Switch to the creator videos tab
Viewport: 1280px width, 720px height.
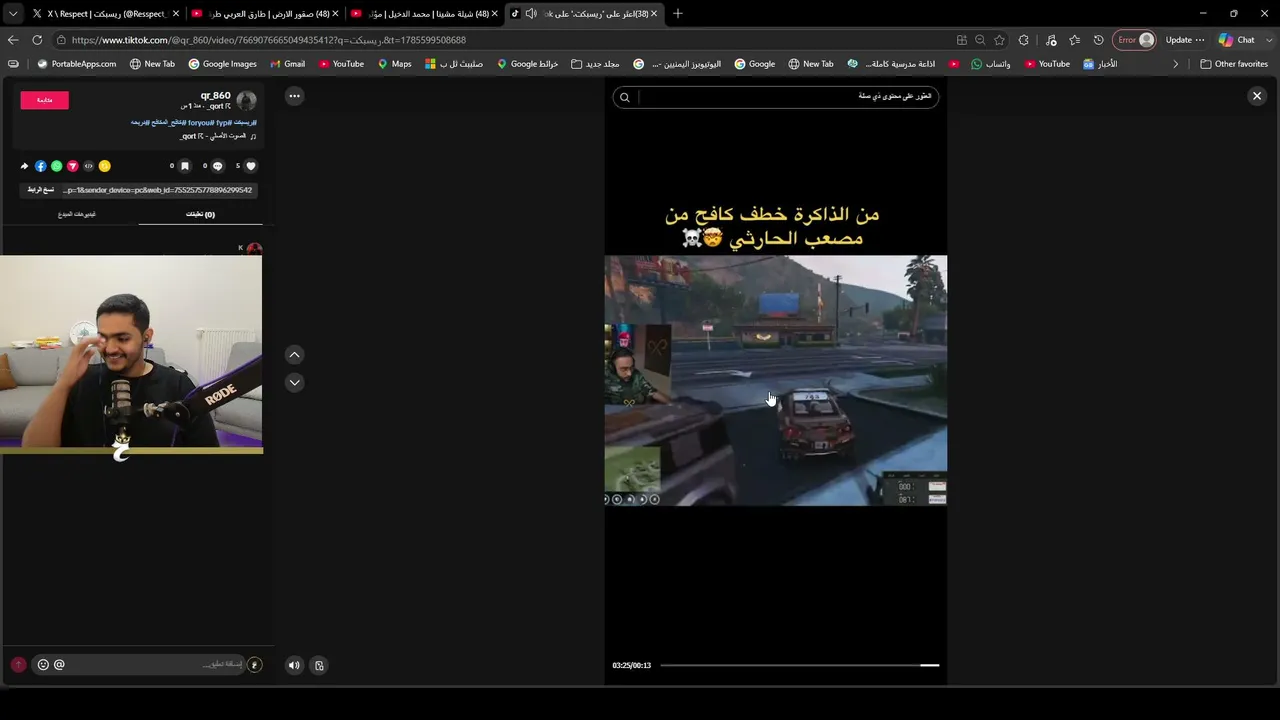[x=77, y=214]
